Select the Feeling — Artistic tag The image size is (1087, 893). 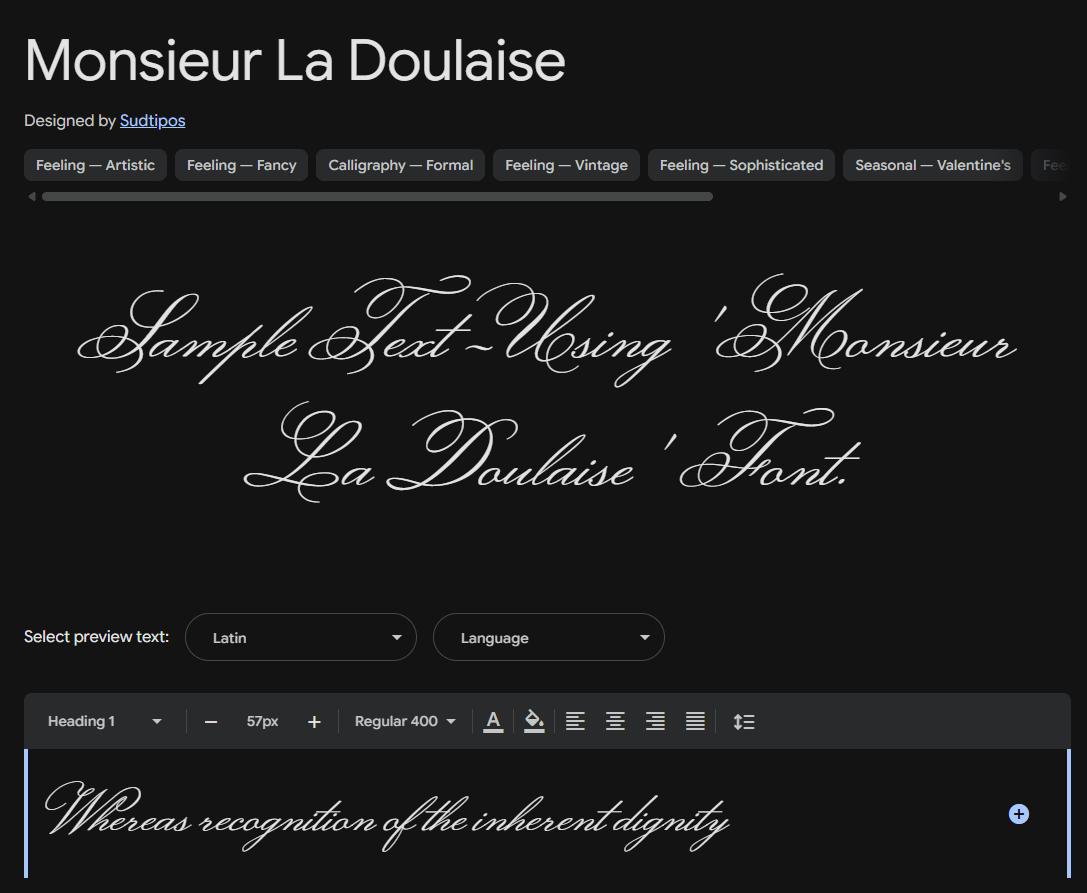tap(96, 165)
